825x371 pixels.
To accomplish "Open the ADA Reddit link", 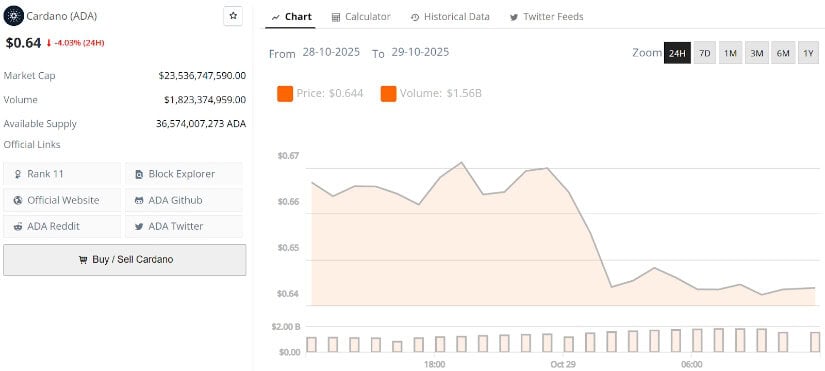I will 62,226.
